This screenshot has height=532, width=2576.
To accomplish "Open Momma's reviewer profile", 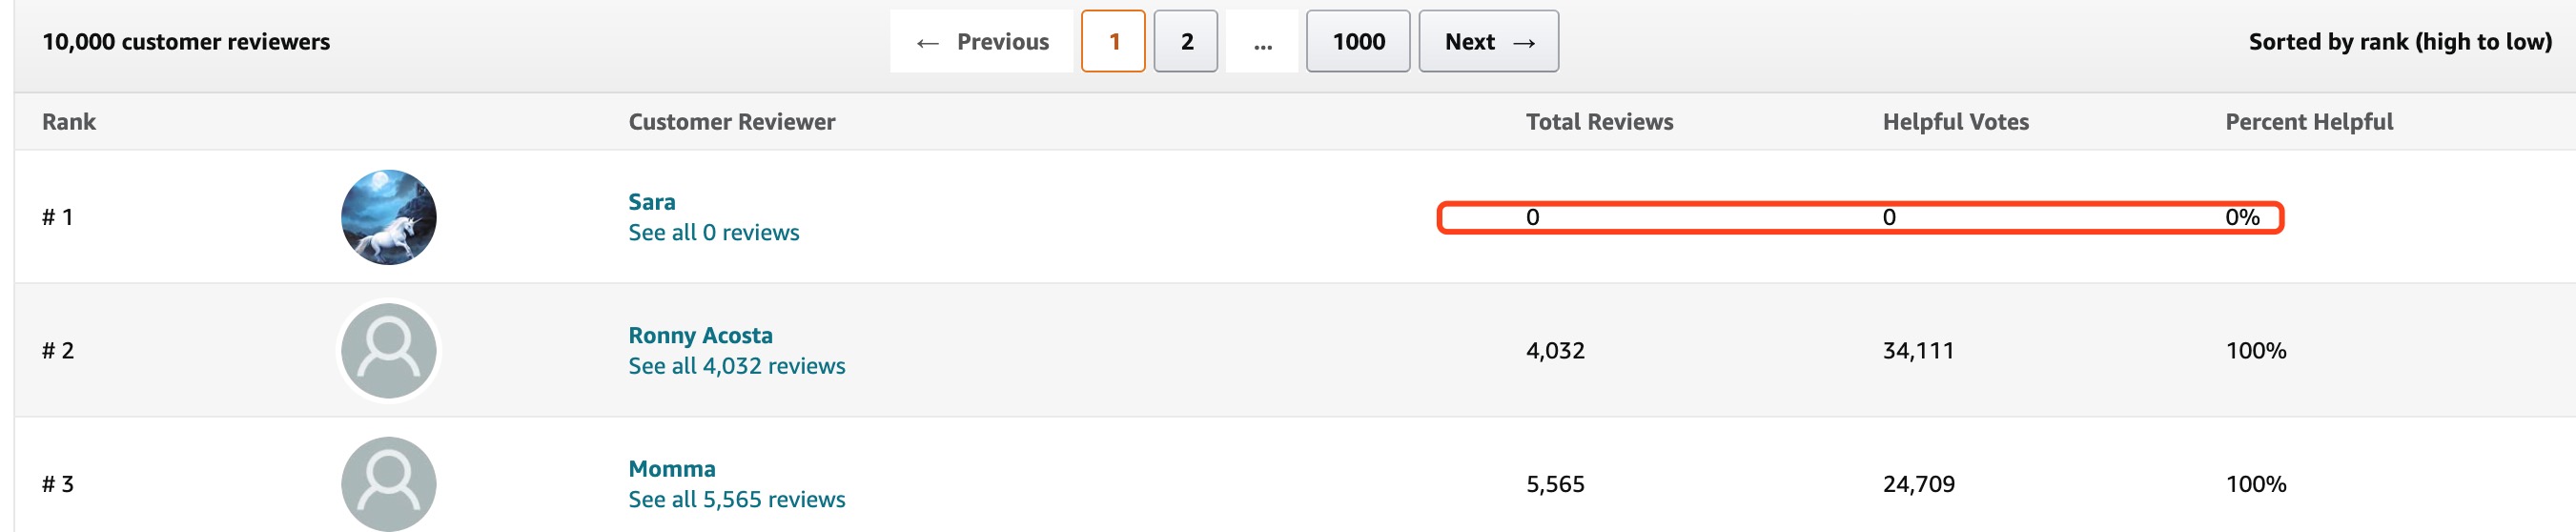I will (x=672, y=469).
